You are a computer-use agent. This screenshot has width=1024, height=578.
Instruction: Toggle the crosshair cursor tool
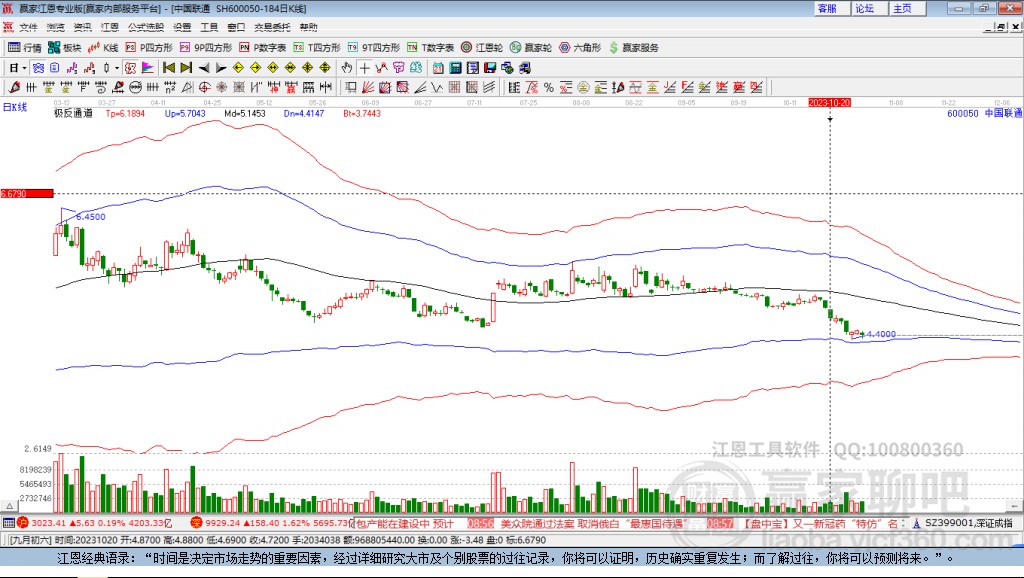coord(364,67)
